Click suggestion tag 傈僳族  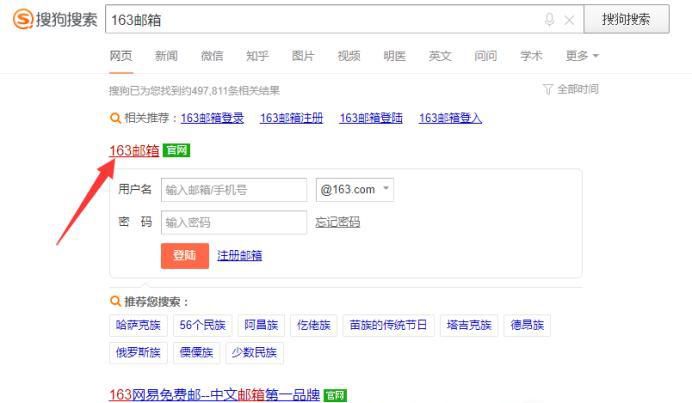[196, 353]
